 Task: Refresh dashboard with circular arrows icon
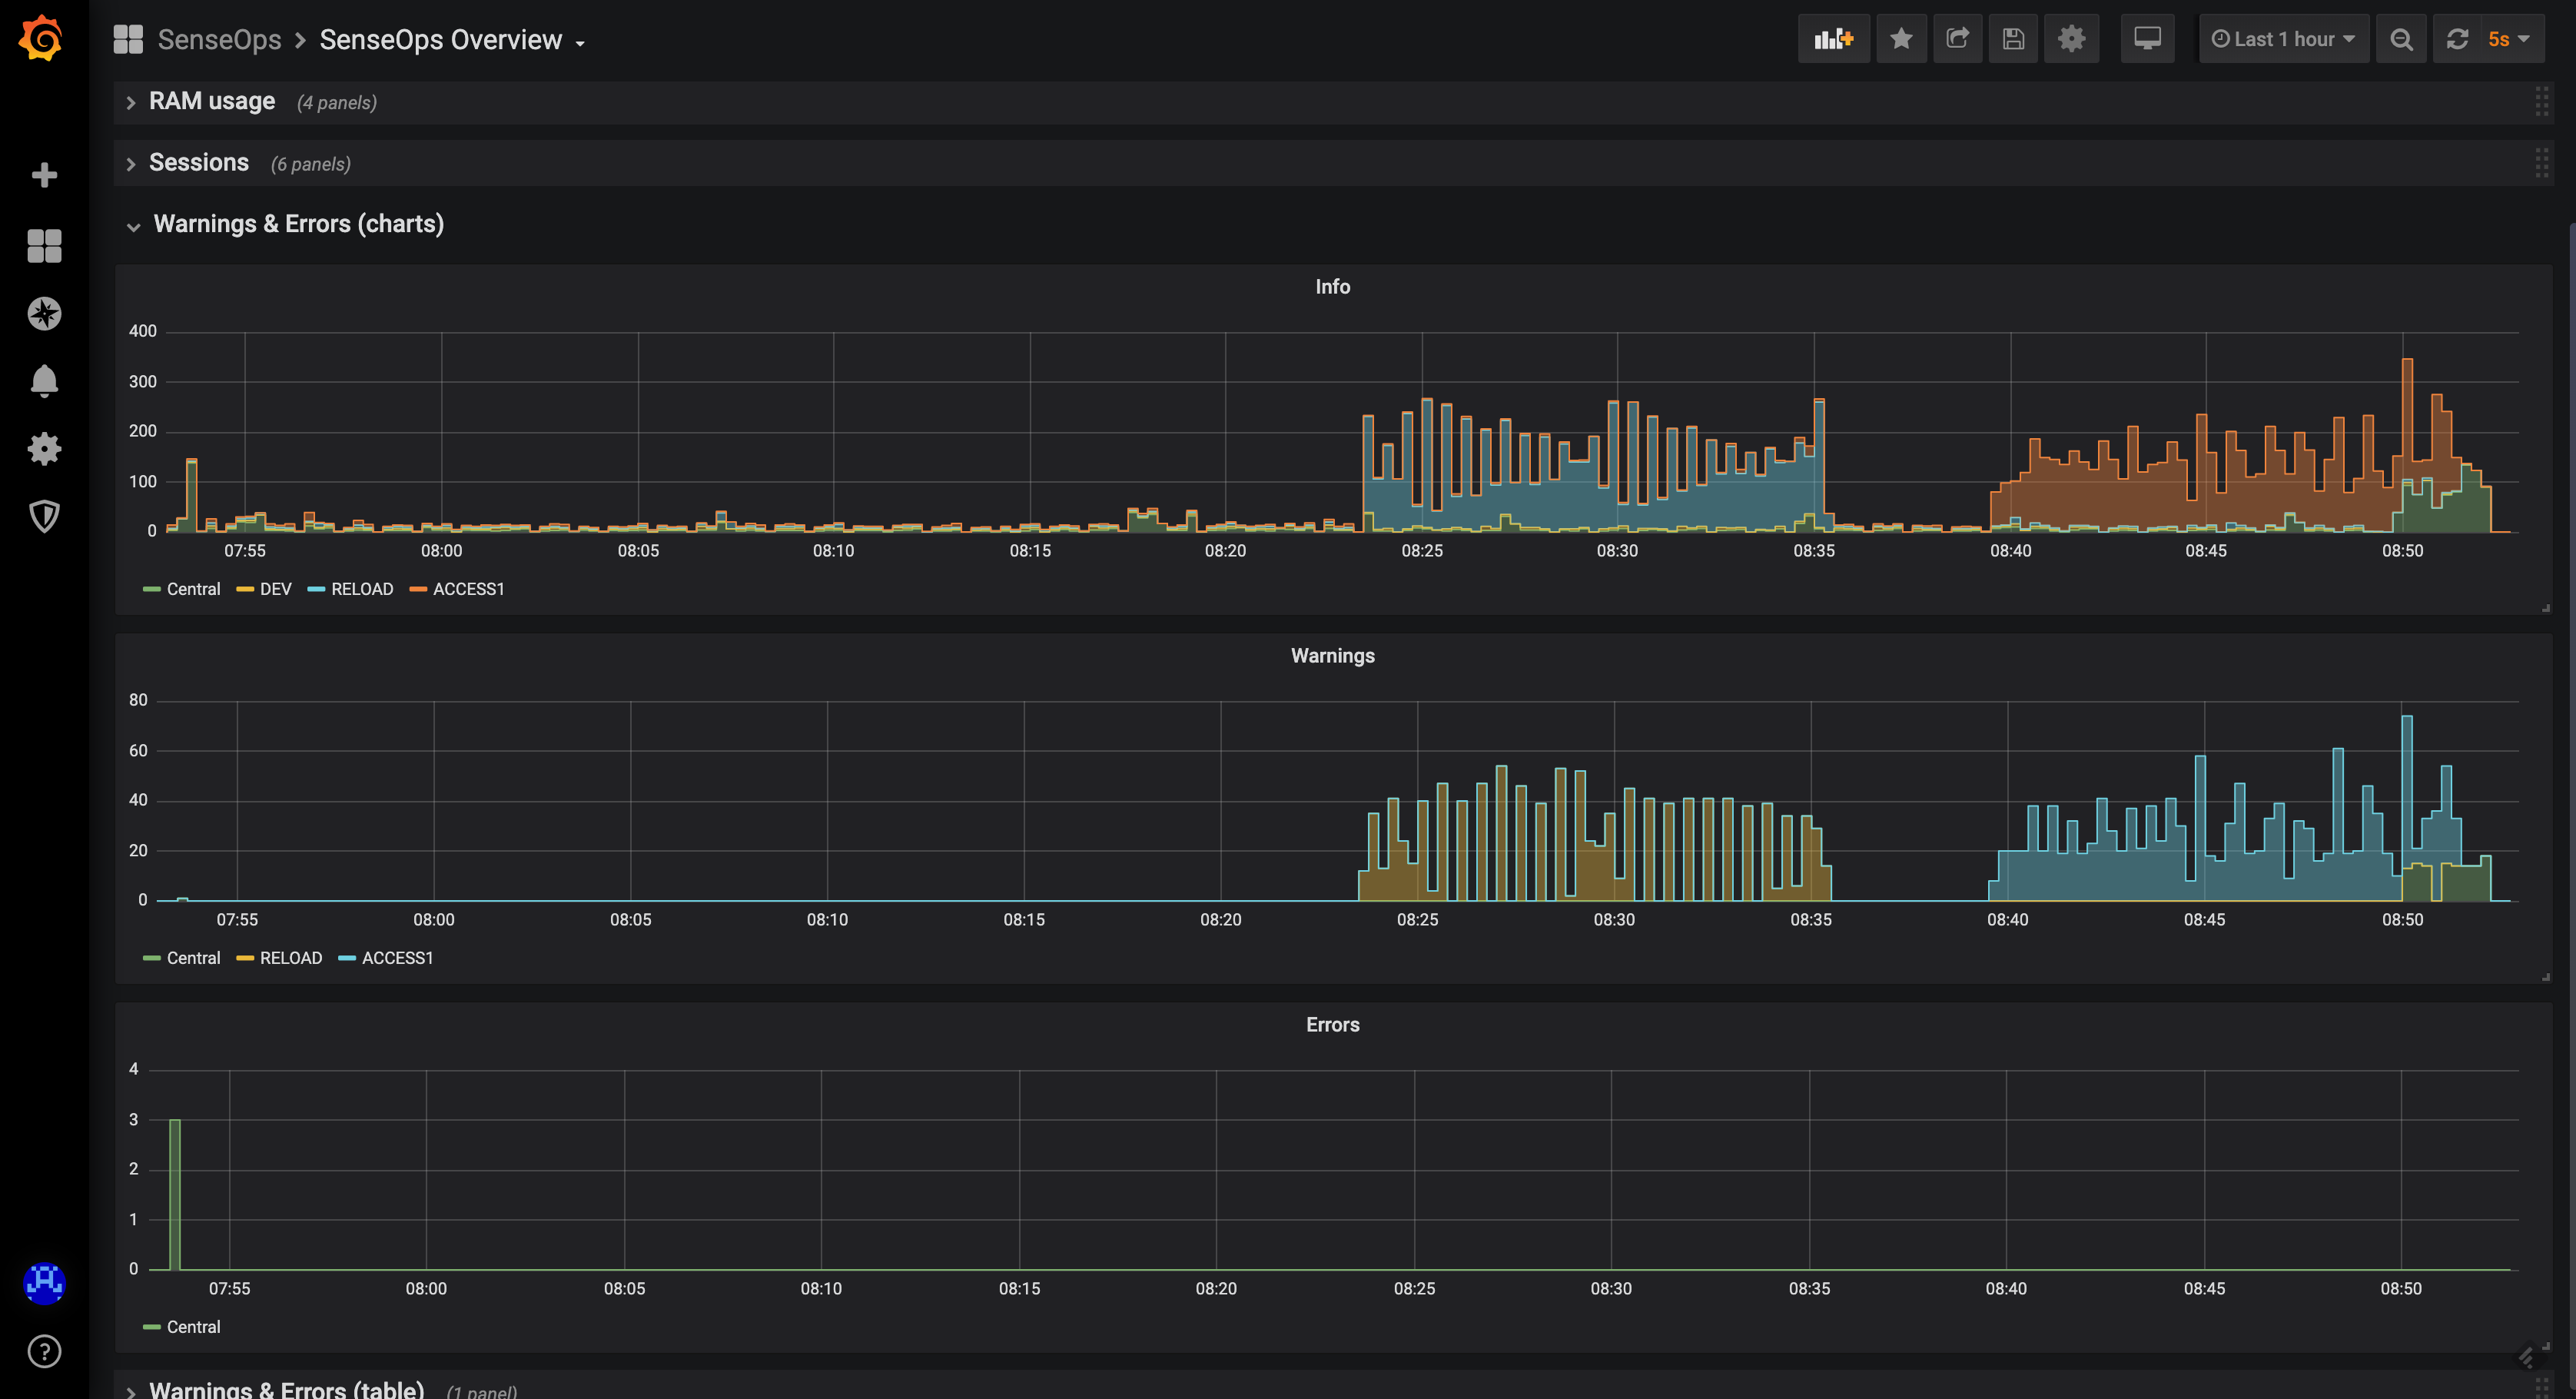[2457, 39]
